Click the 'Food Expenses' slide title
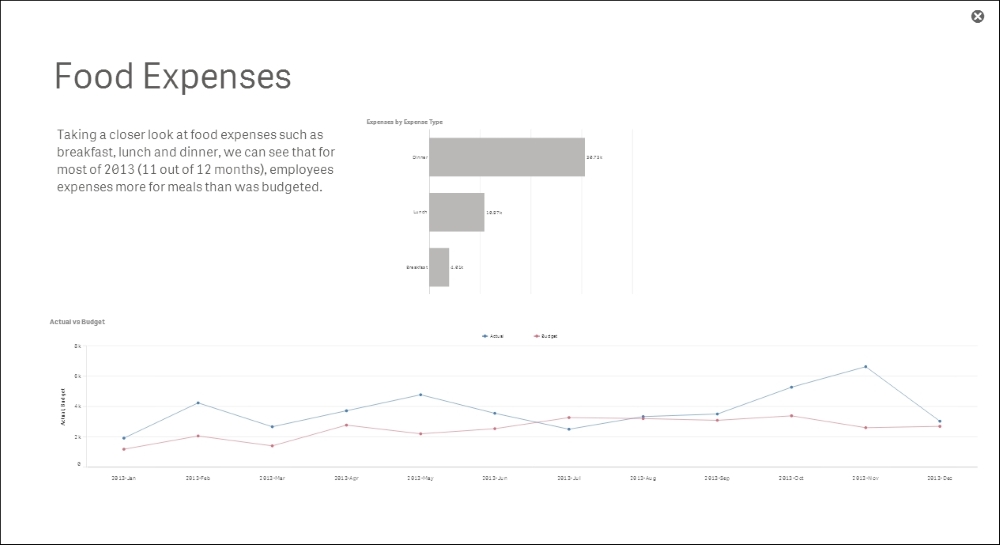Viewport: 1000px width, 545px height. coord(173,76)
